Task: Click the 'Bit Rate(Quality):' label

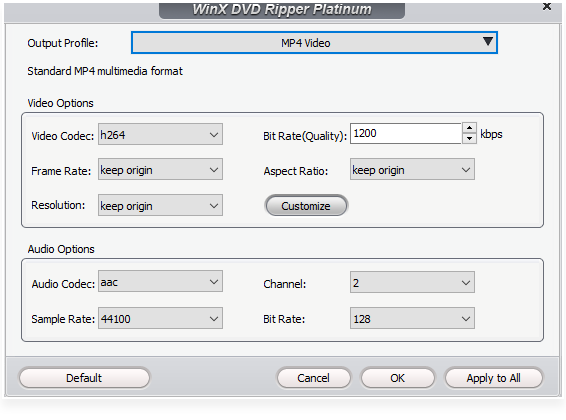Action: [x=305, y=136]
